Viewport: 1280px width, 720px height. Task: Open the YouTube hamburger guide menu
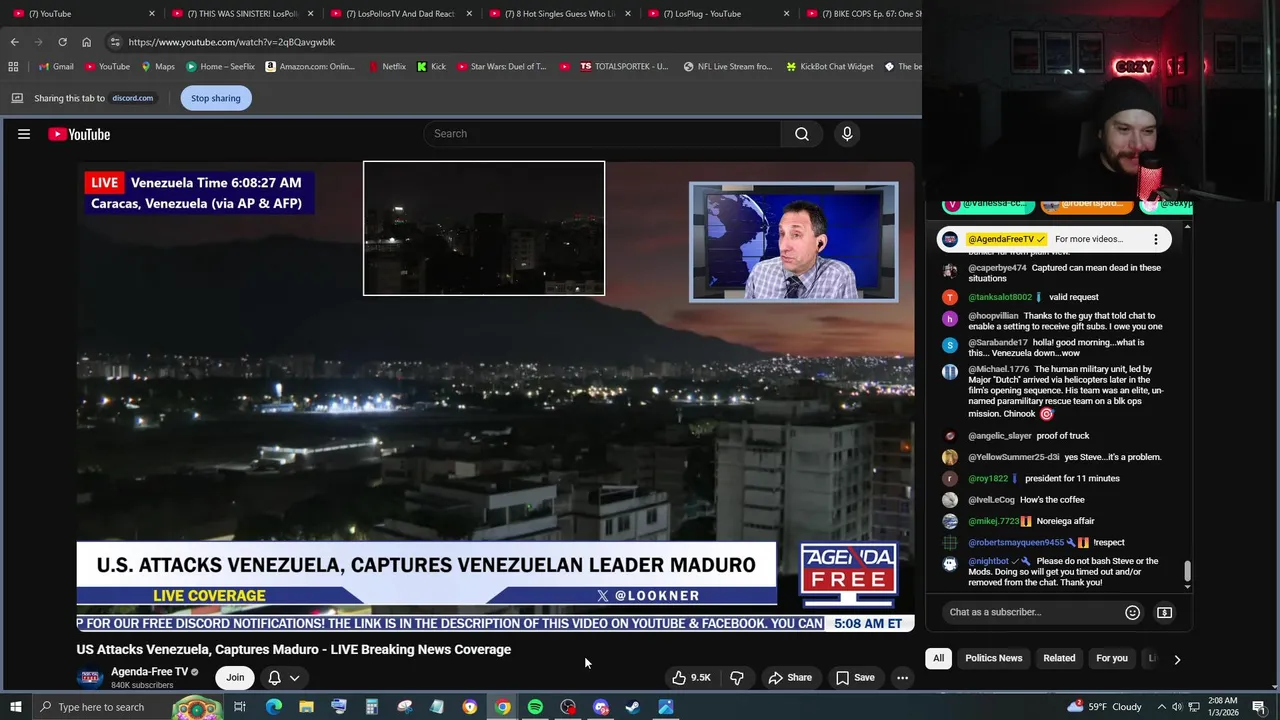24,134
